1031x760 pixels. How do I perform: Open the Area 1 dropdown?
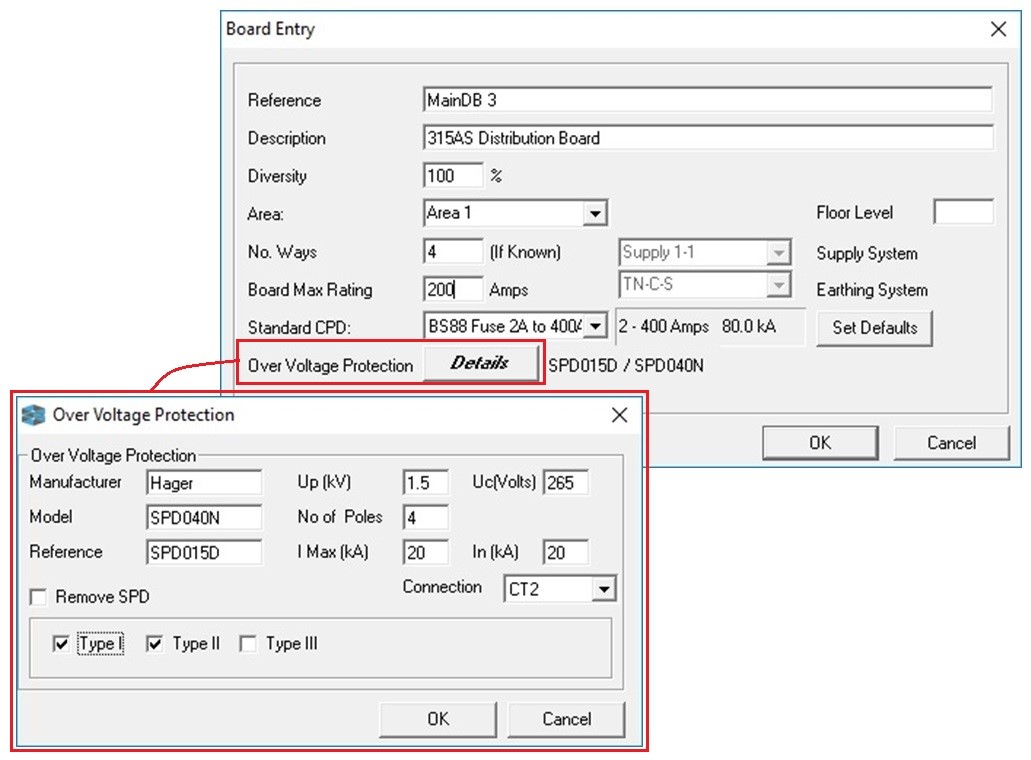pos(594,214)
